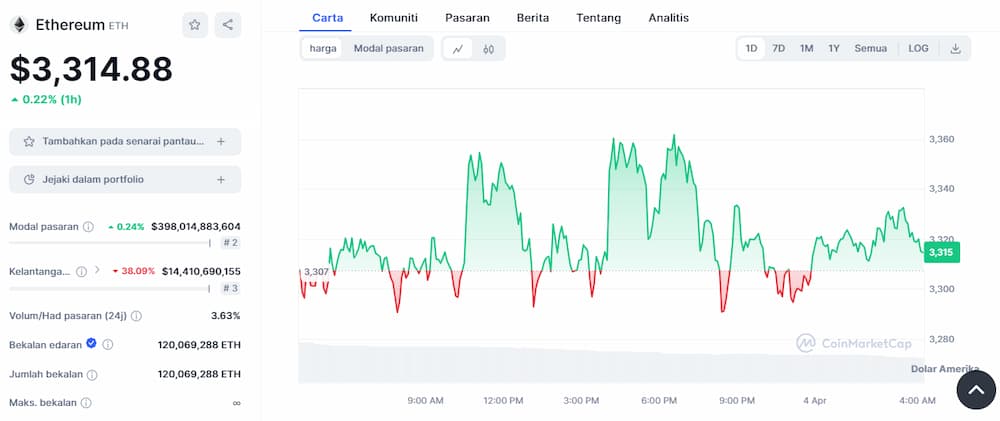Select 1D time range
This screenshot has width=1000, height=421.
point(751,48)
